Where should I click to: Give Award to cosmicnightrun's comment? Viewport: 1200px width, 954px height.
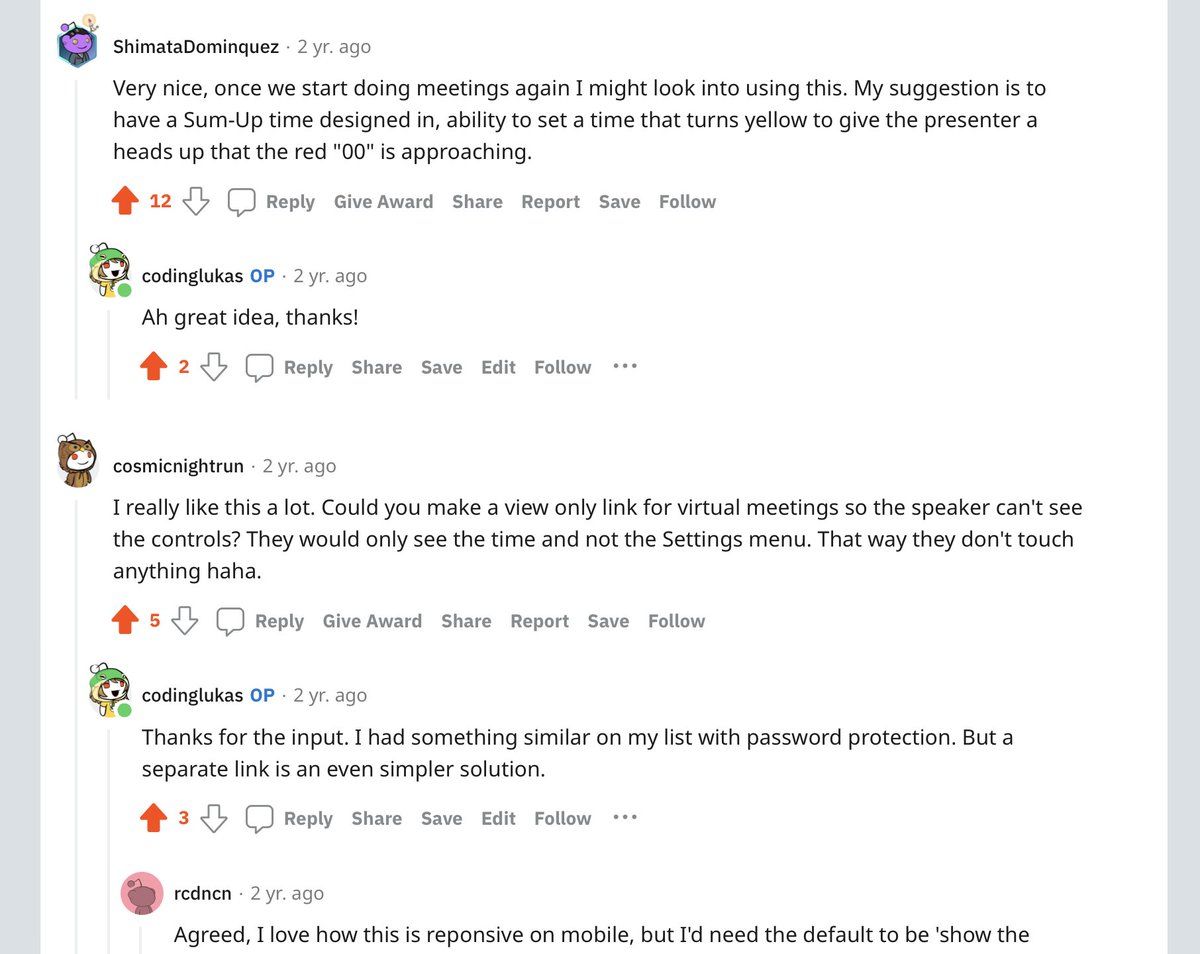tap(372, 621)
